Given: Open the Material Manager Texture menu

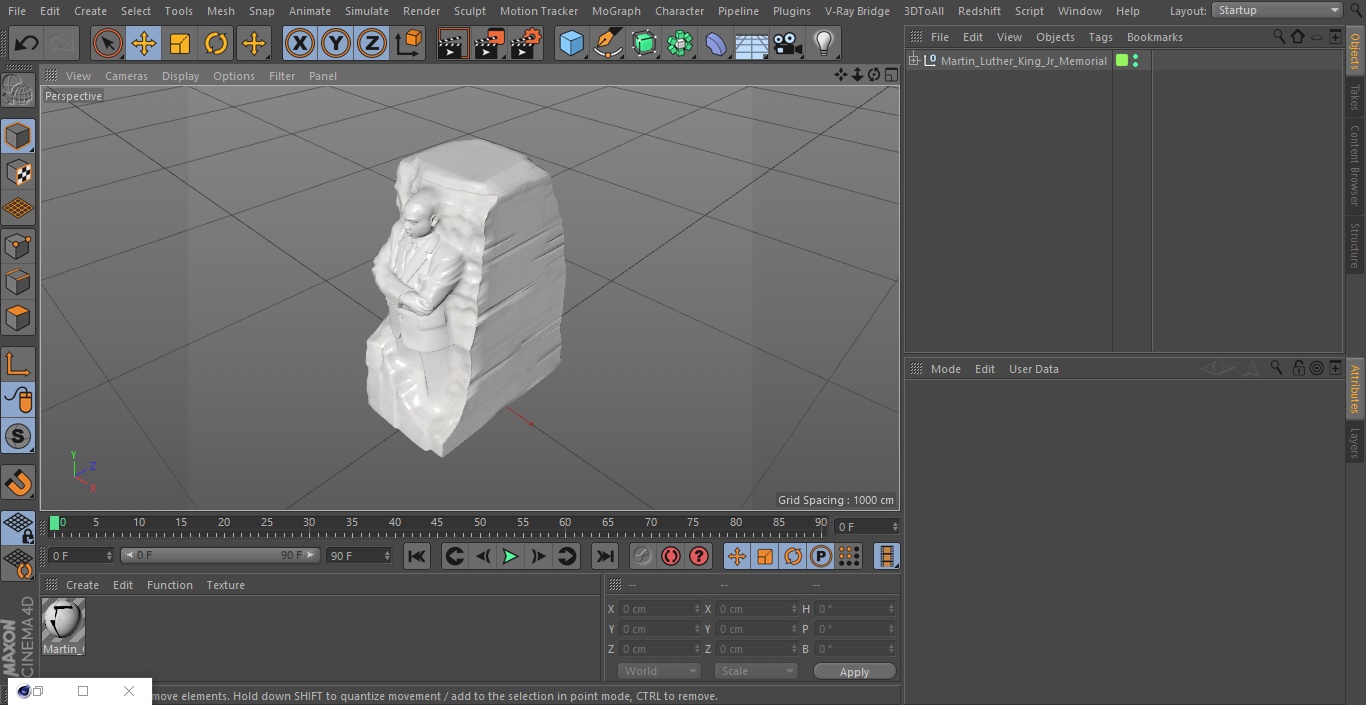Looking at the screenshot, I should 225,585.
